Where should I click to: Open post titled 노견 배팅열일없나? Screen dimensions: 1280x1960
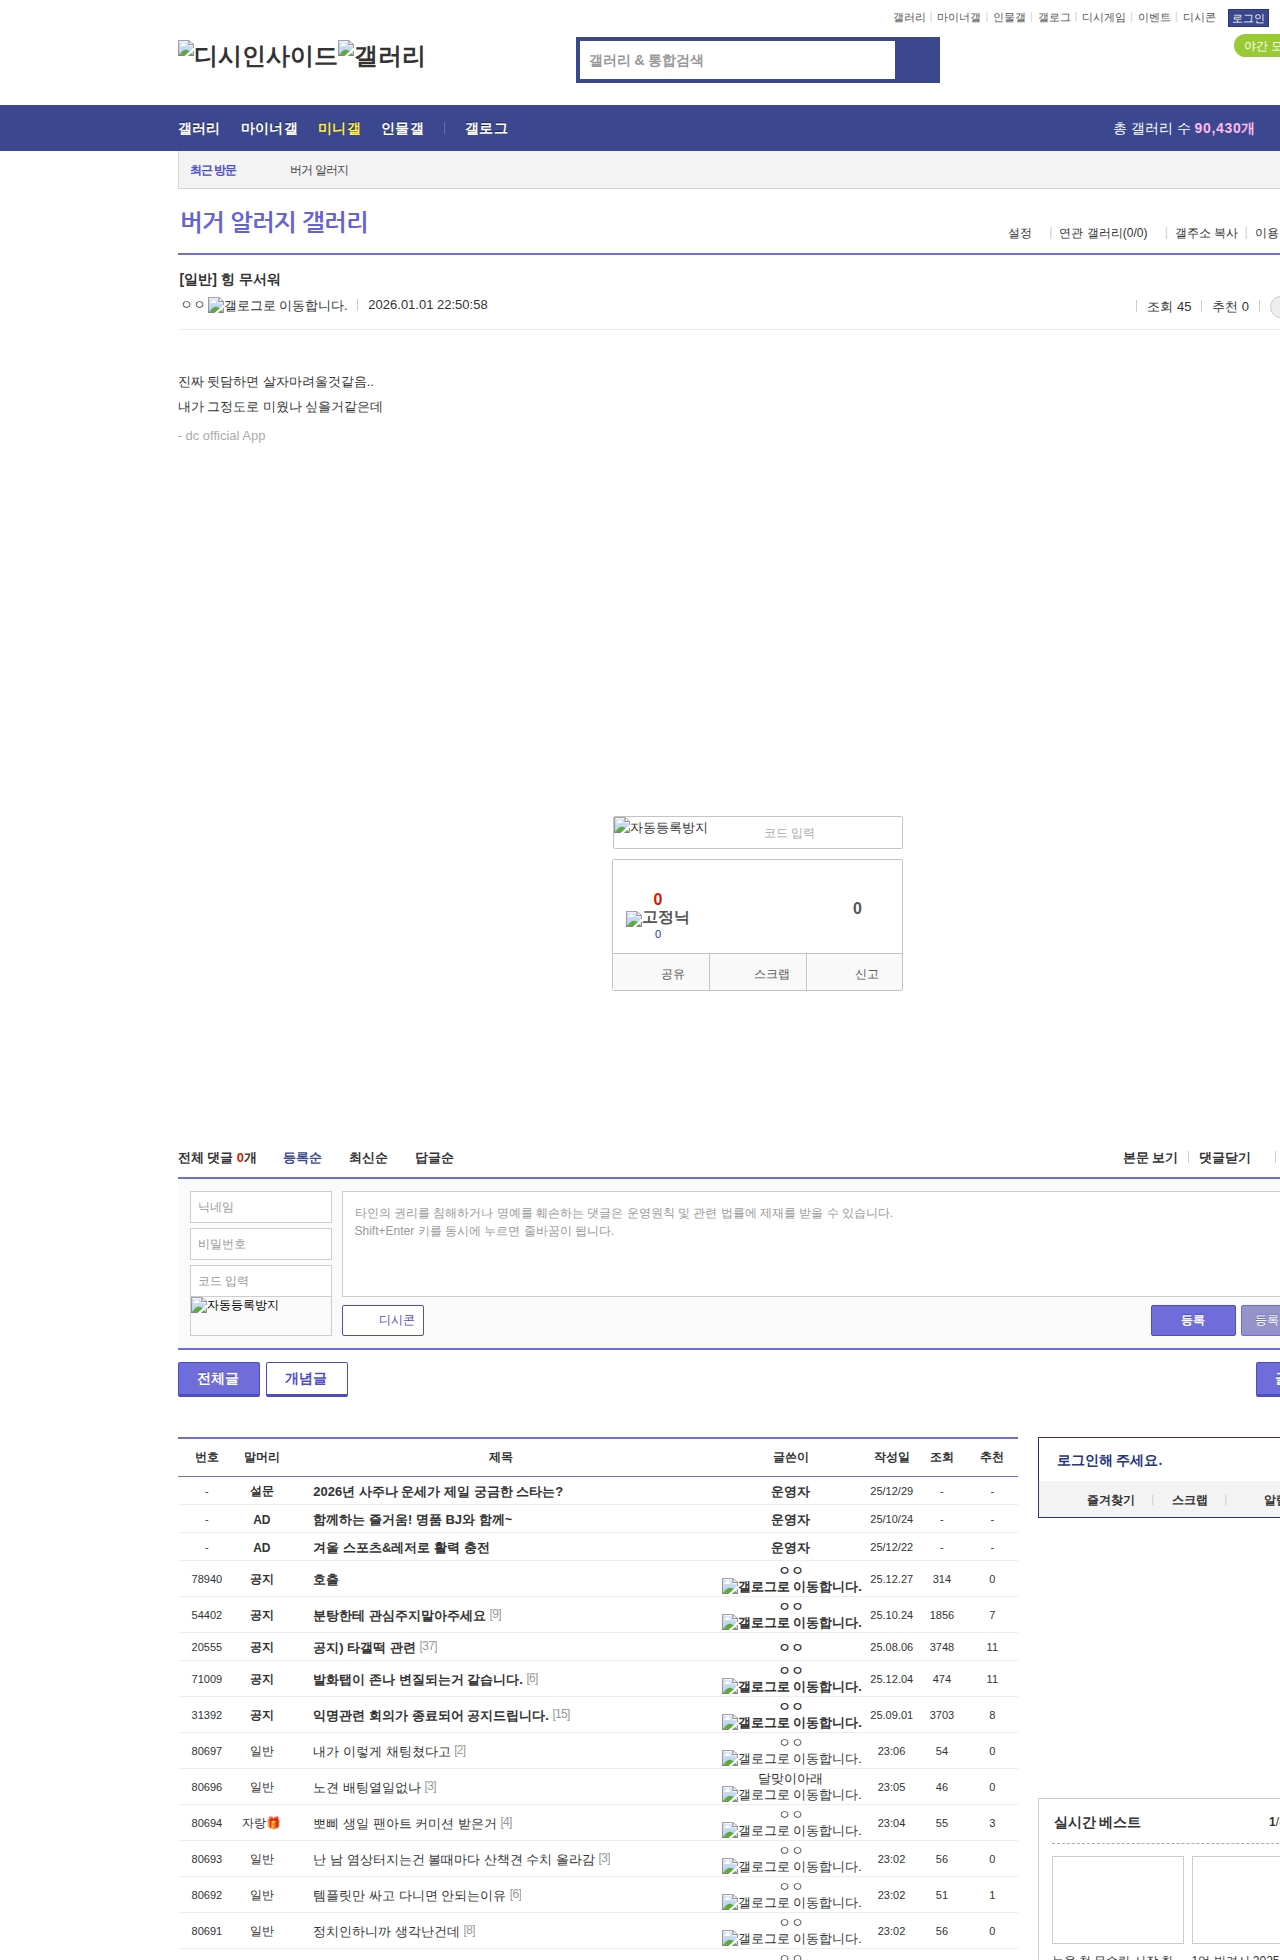pos(367,1787)
